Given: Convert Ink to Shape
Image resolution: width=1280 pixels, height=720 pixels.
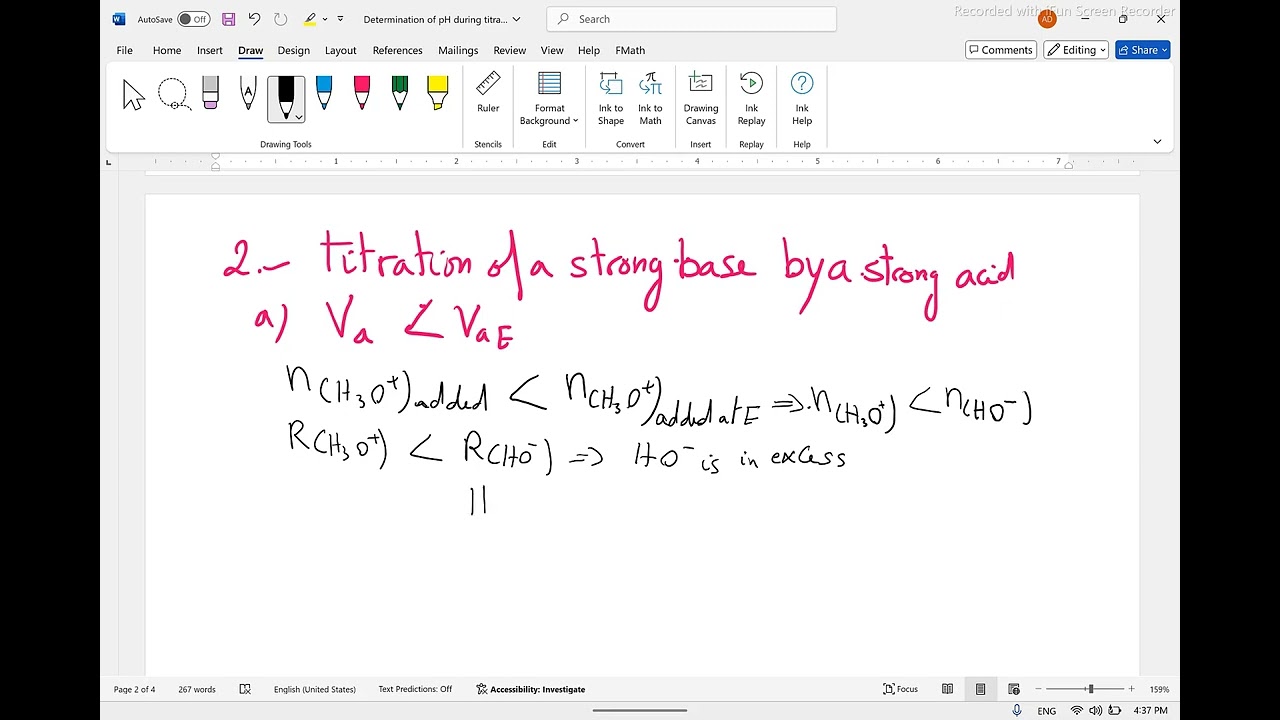Looking at the screenshot, I should (611, 98).
